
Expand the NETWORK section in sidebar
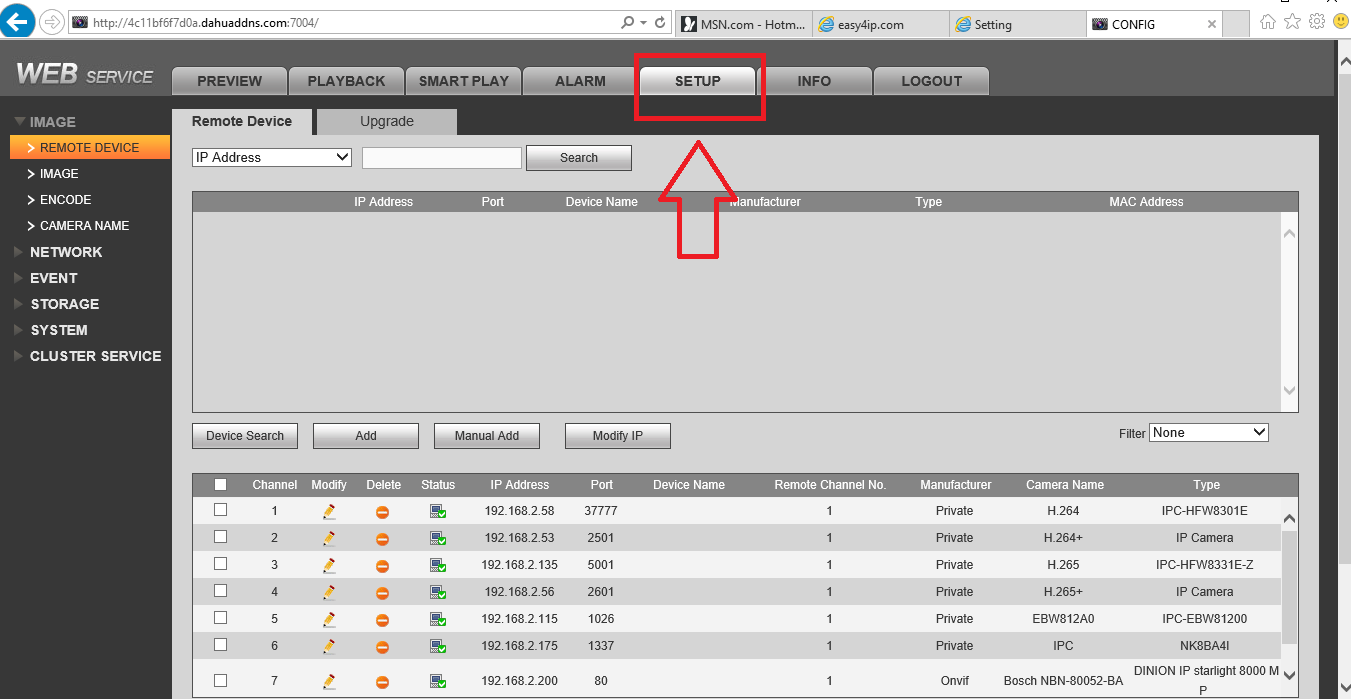[66, 252]
